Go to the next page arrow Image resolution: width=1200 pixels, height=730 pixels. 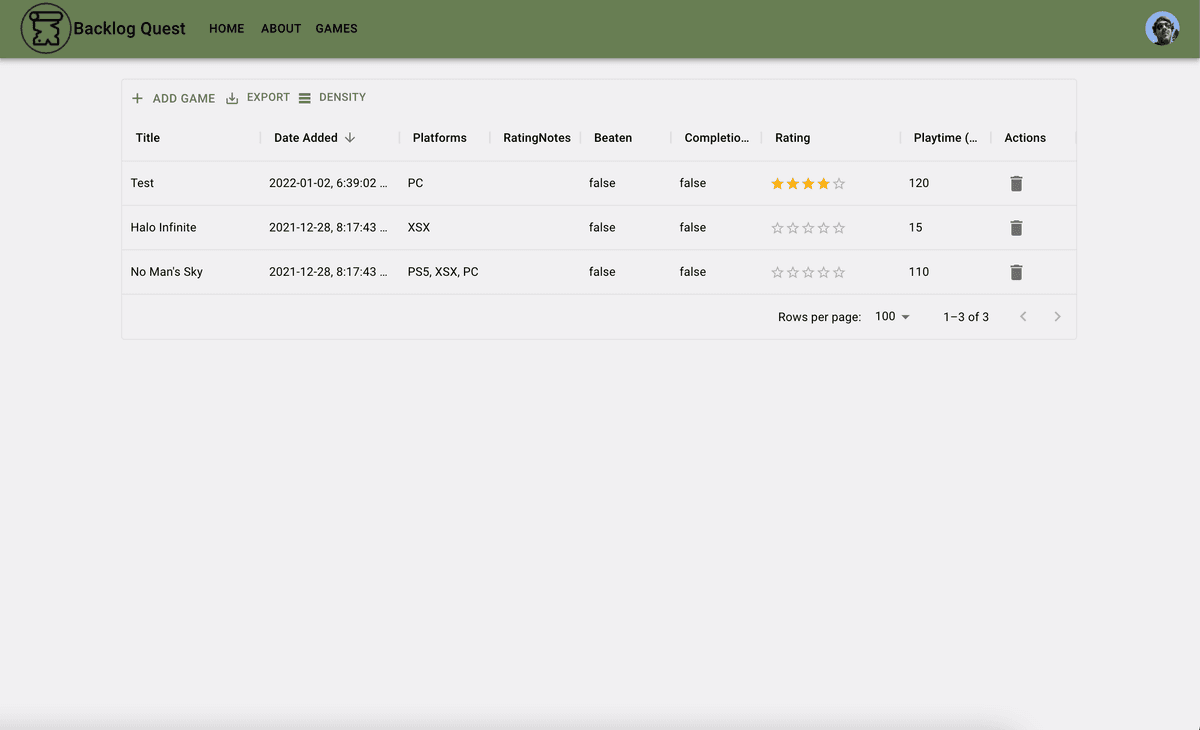tap(1057, 317)
